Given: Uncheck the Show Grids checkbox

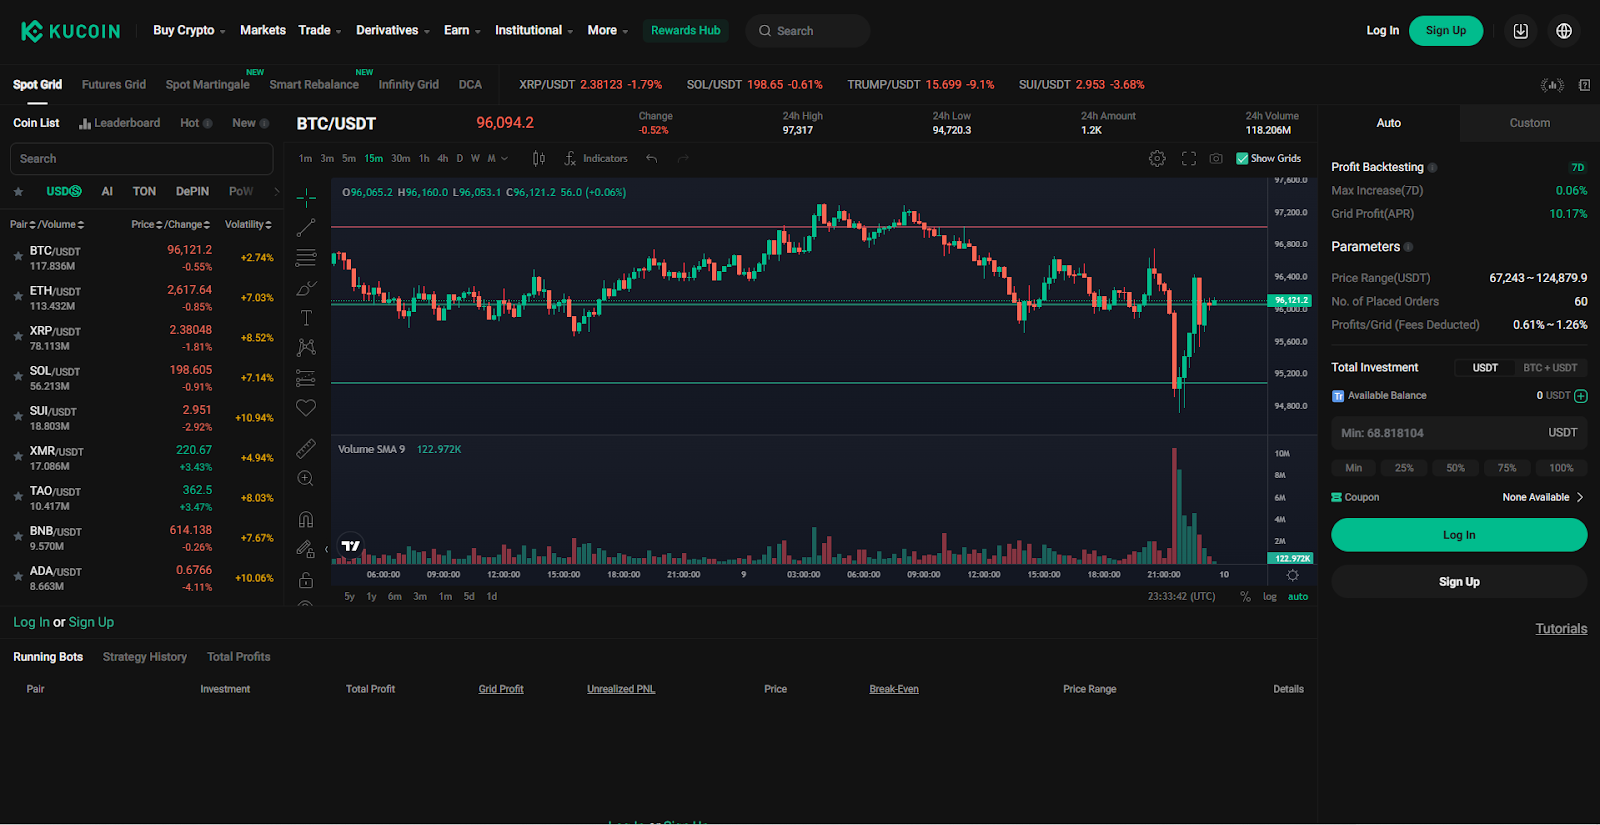Looking at the screenshot, I should pyautogui.click(x=1242, y=158).
